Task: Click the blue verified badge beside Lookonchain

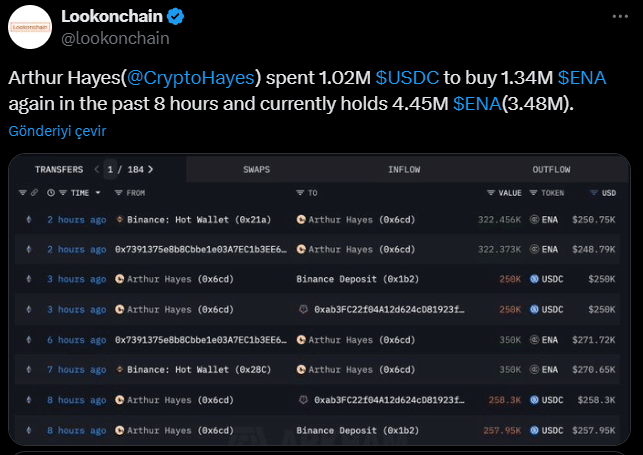Action: [175, 17]
